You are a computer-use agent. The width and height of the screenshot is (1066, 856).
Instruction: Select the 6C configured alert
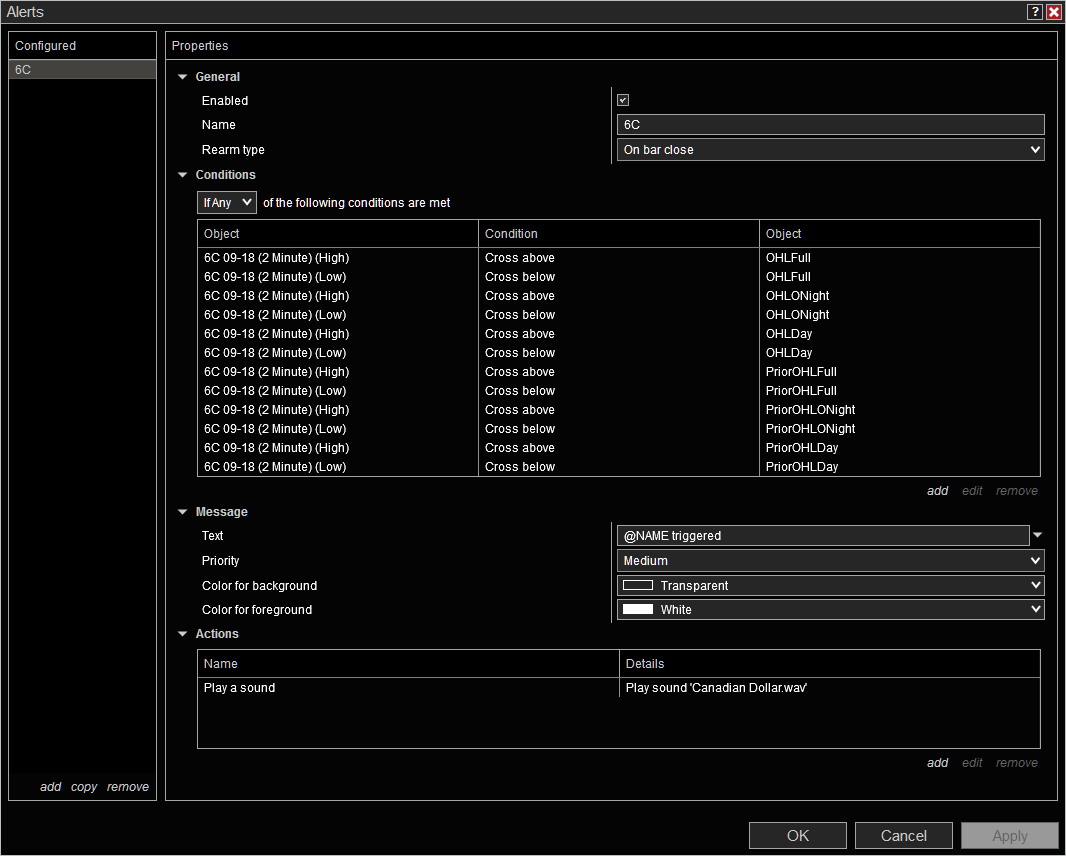[82, 69]
